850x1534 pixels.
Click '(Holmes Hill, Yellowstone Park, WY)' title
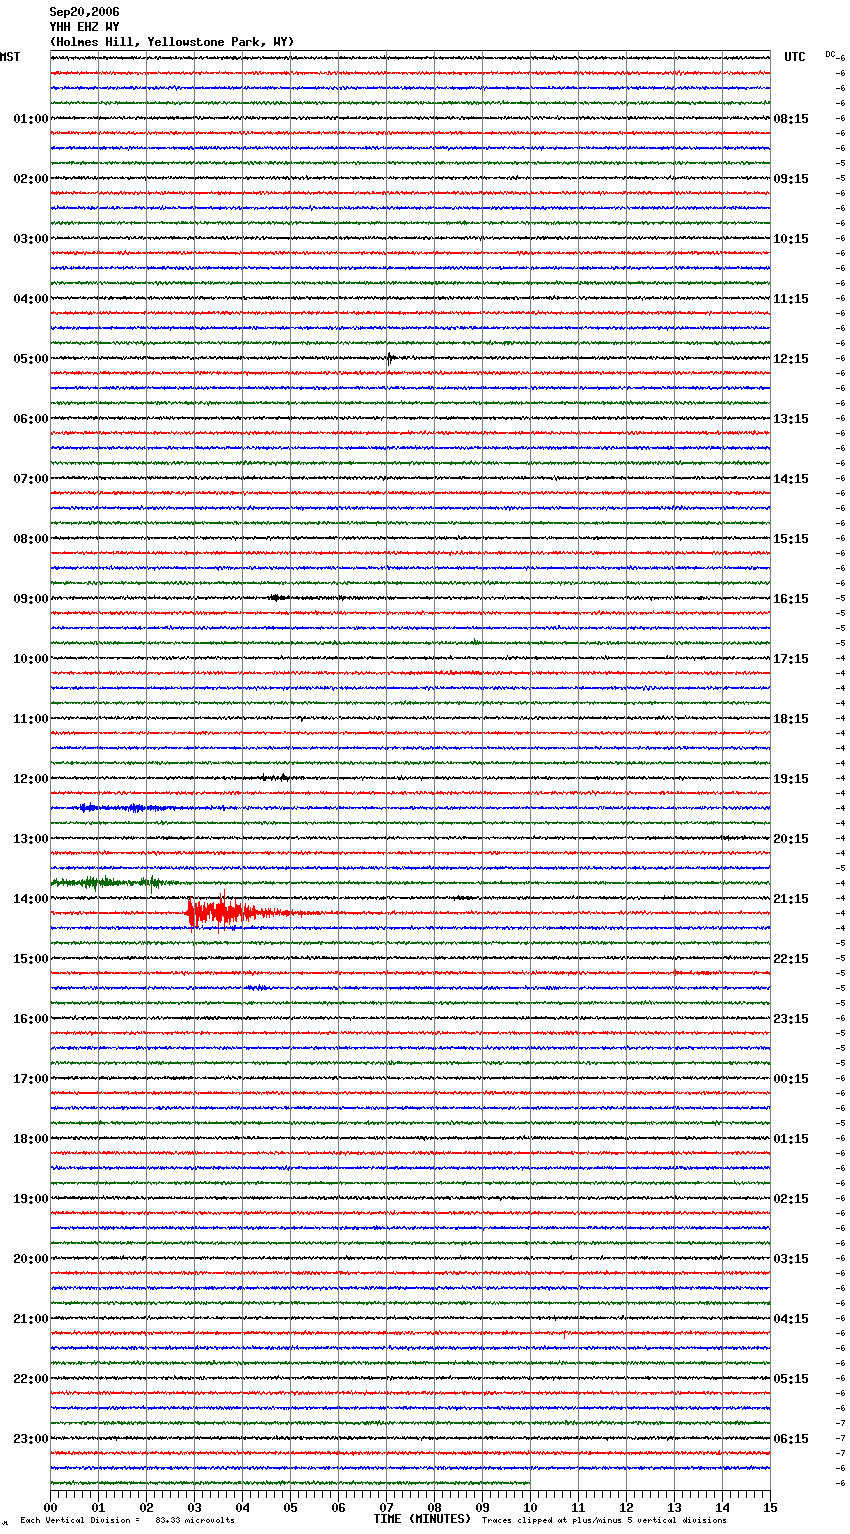172,42
